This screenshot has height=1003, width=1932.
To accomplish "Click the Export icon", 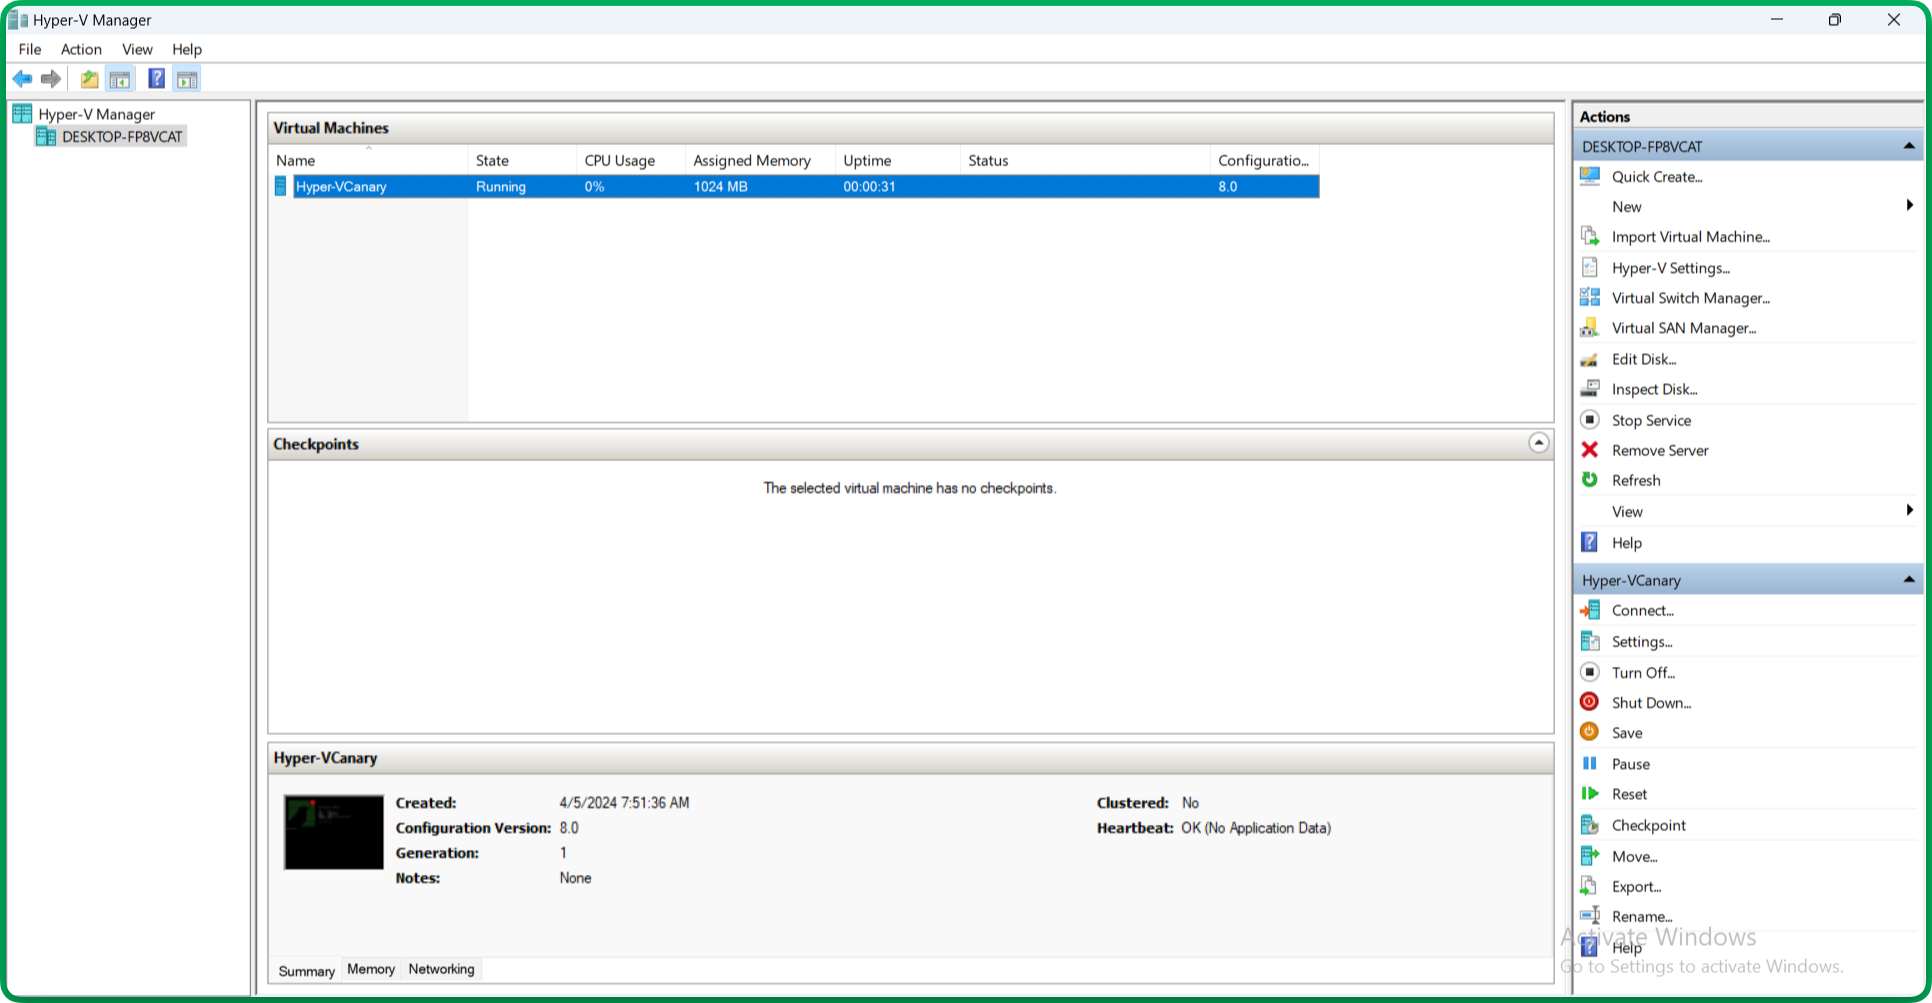I will click(1590, 886).
